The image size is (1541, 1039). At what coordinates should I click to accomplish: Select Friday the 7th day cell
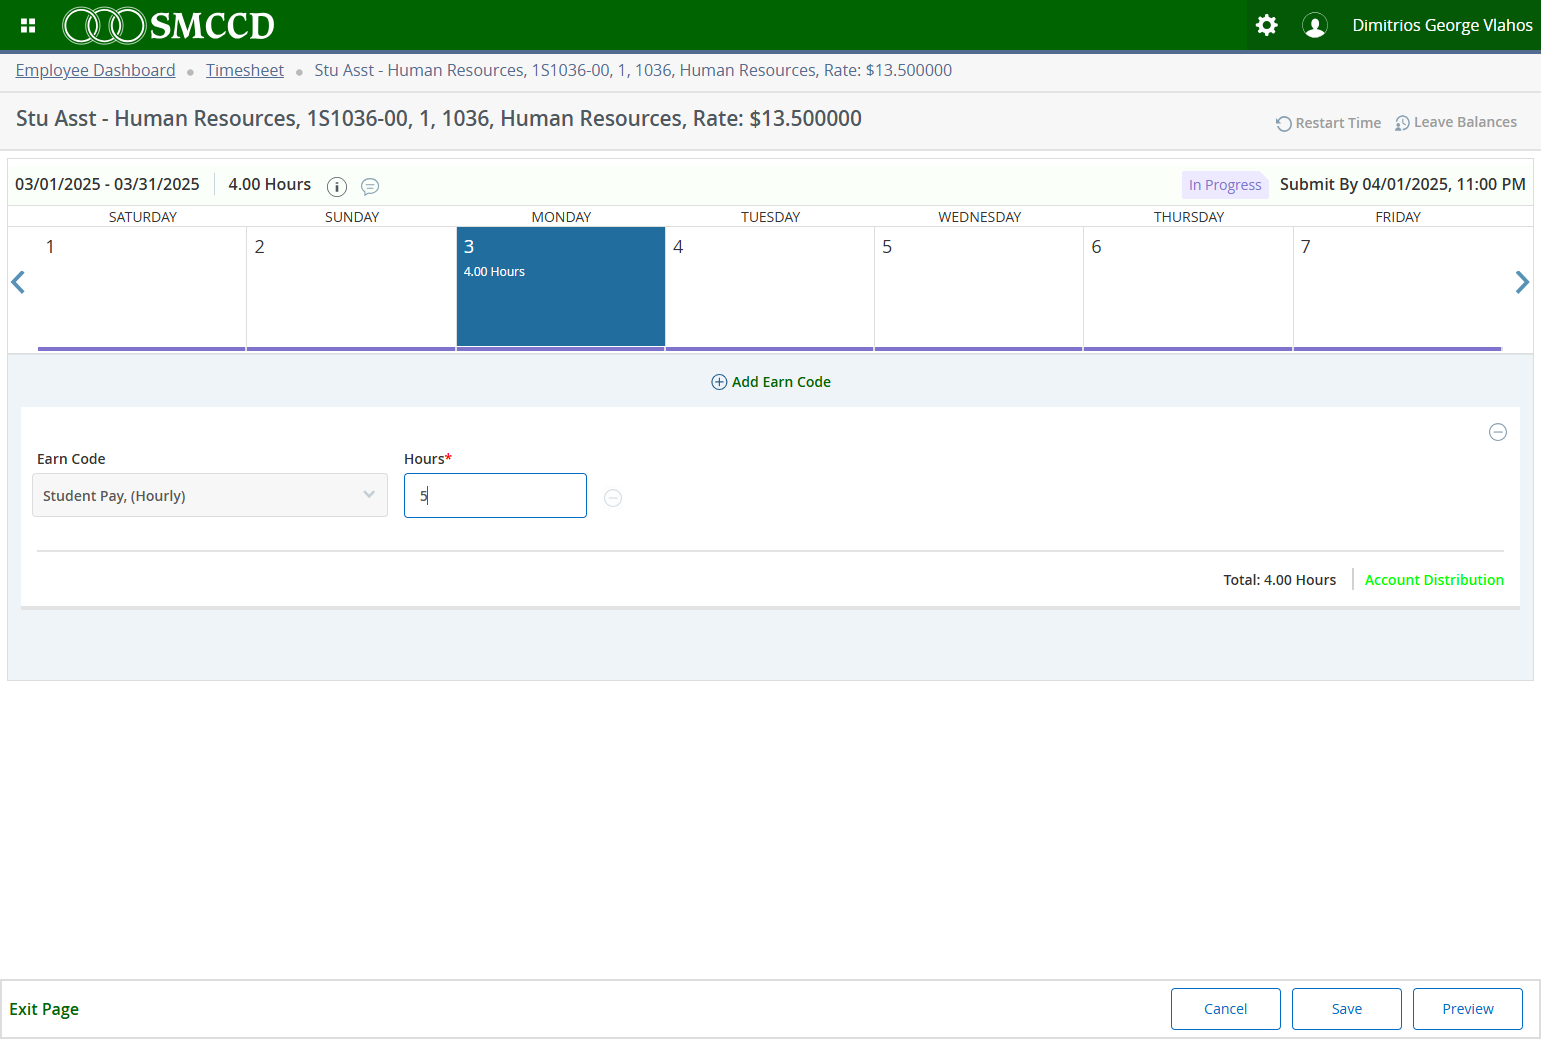(x=1398, y=288)
